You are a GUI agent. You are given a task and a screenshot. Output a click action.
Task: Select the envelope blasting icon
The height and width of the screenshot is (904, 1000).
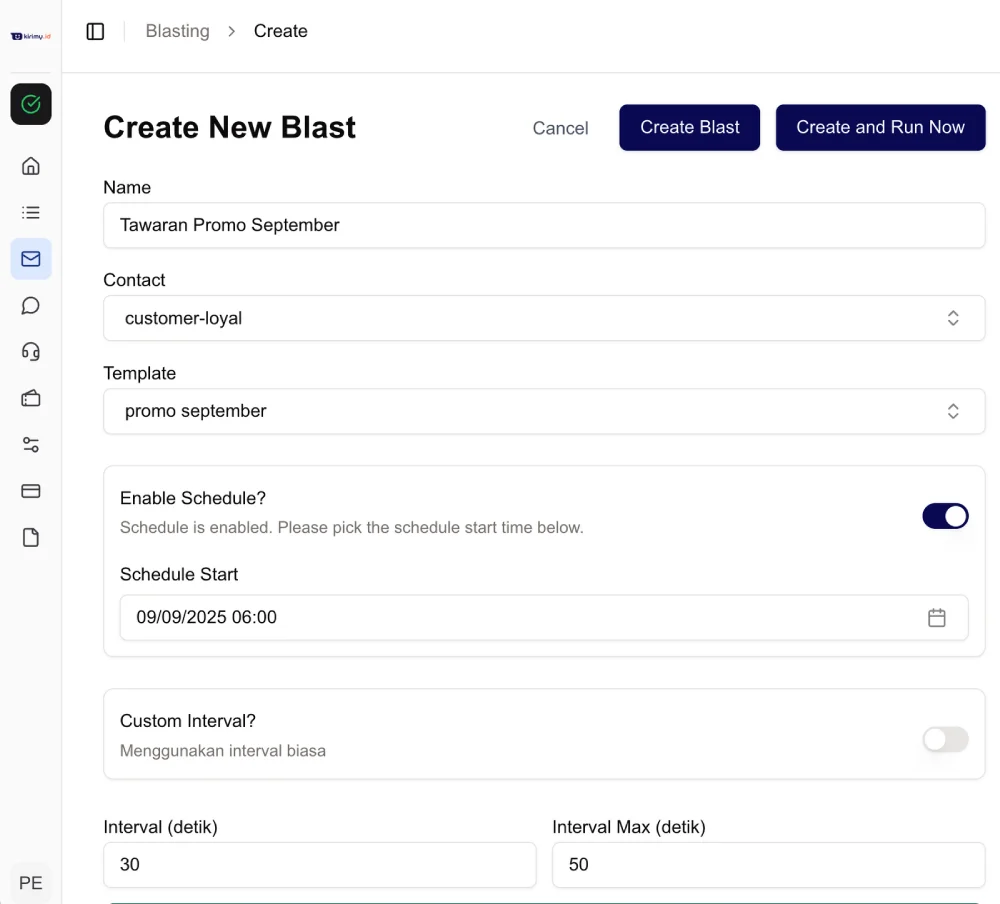31,259
